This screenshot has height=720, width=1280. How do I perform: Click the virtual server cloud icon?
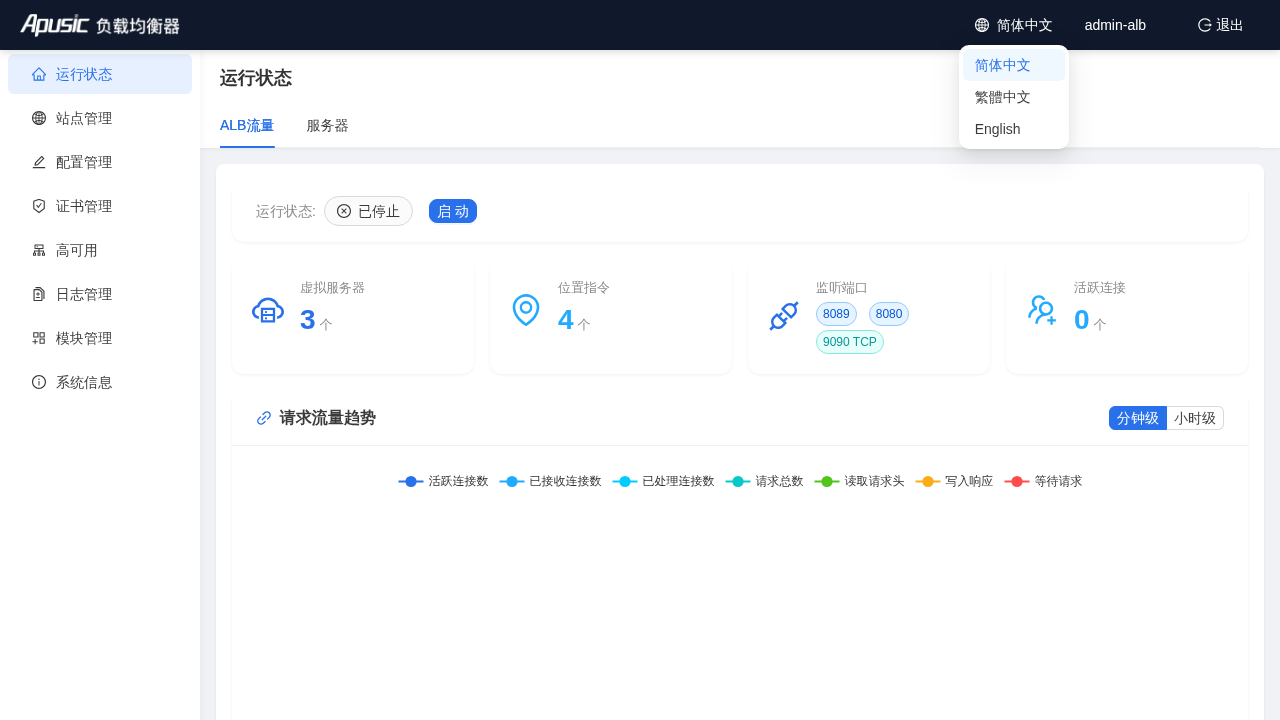coord(268,311)
